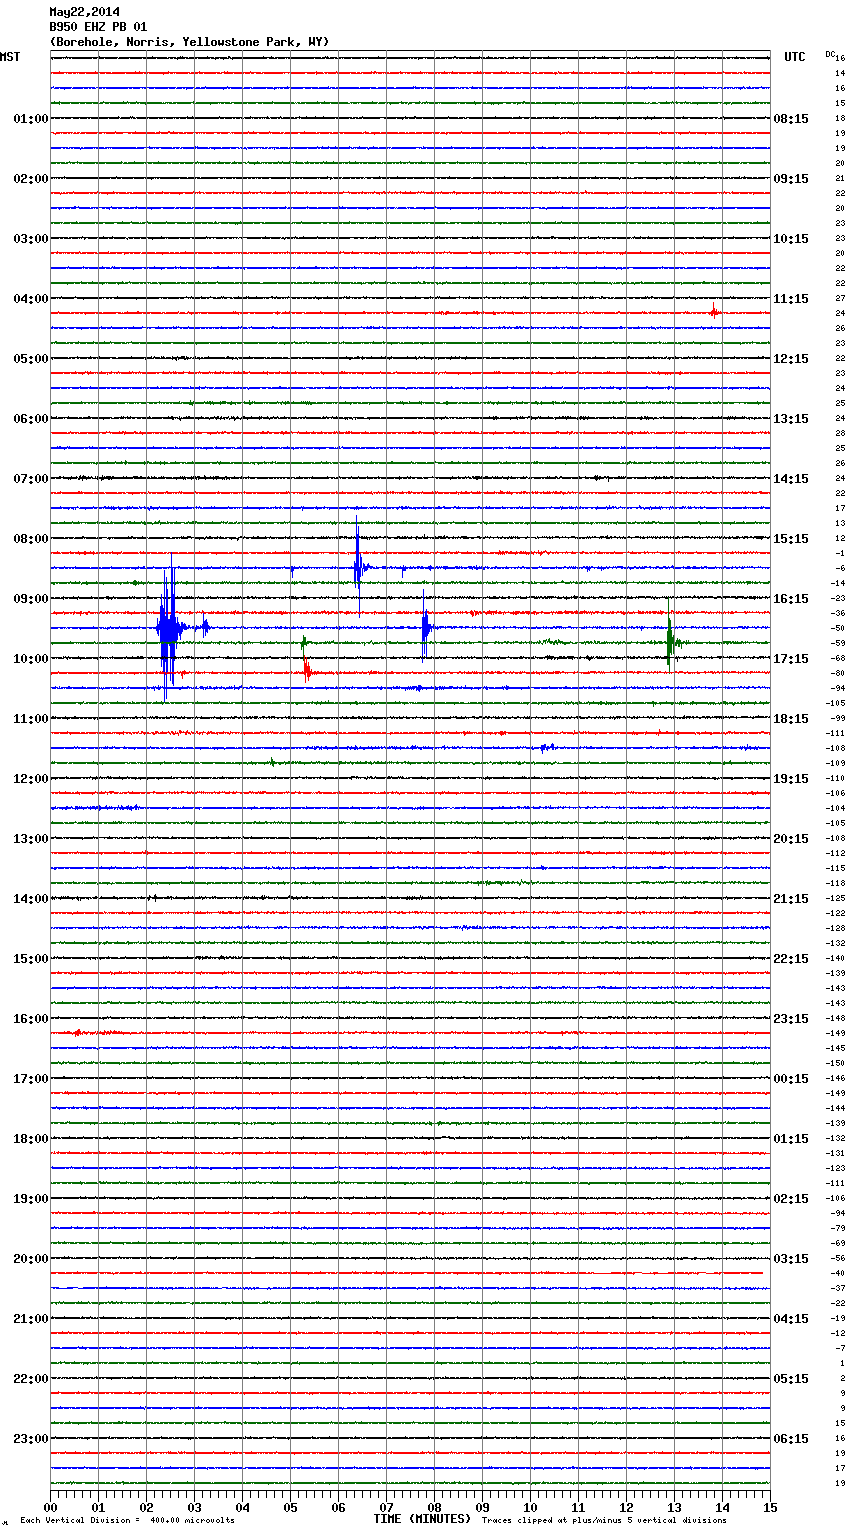The width and height of the screenshot is (850, 1534).
Task: Click the UTC timezone label
Action: tap(794, 57)
